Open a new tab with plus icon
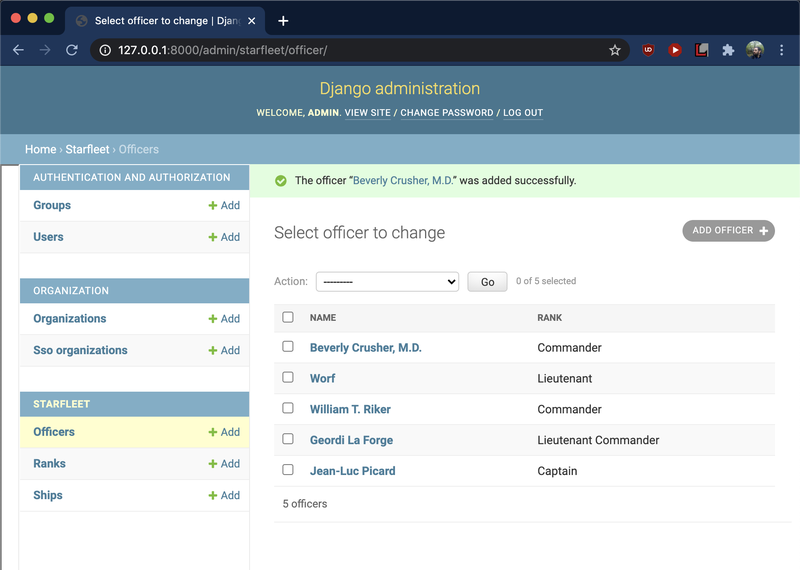This screenshot has width=800, height=570. click(x=283, y=21)
